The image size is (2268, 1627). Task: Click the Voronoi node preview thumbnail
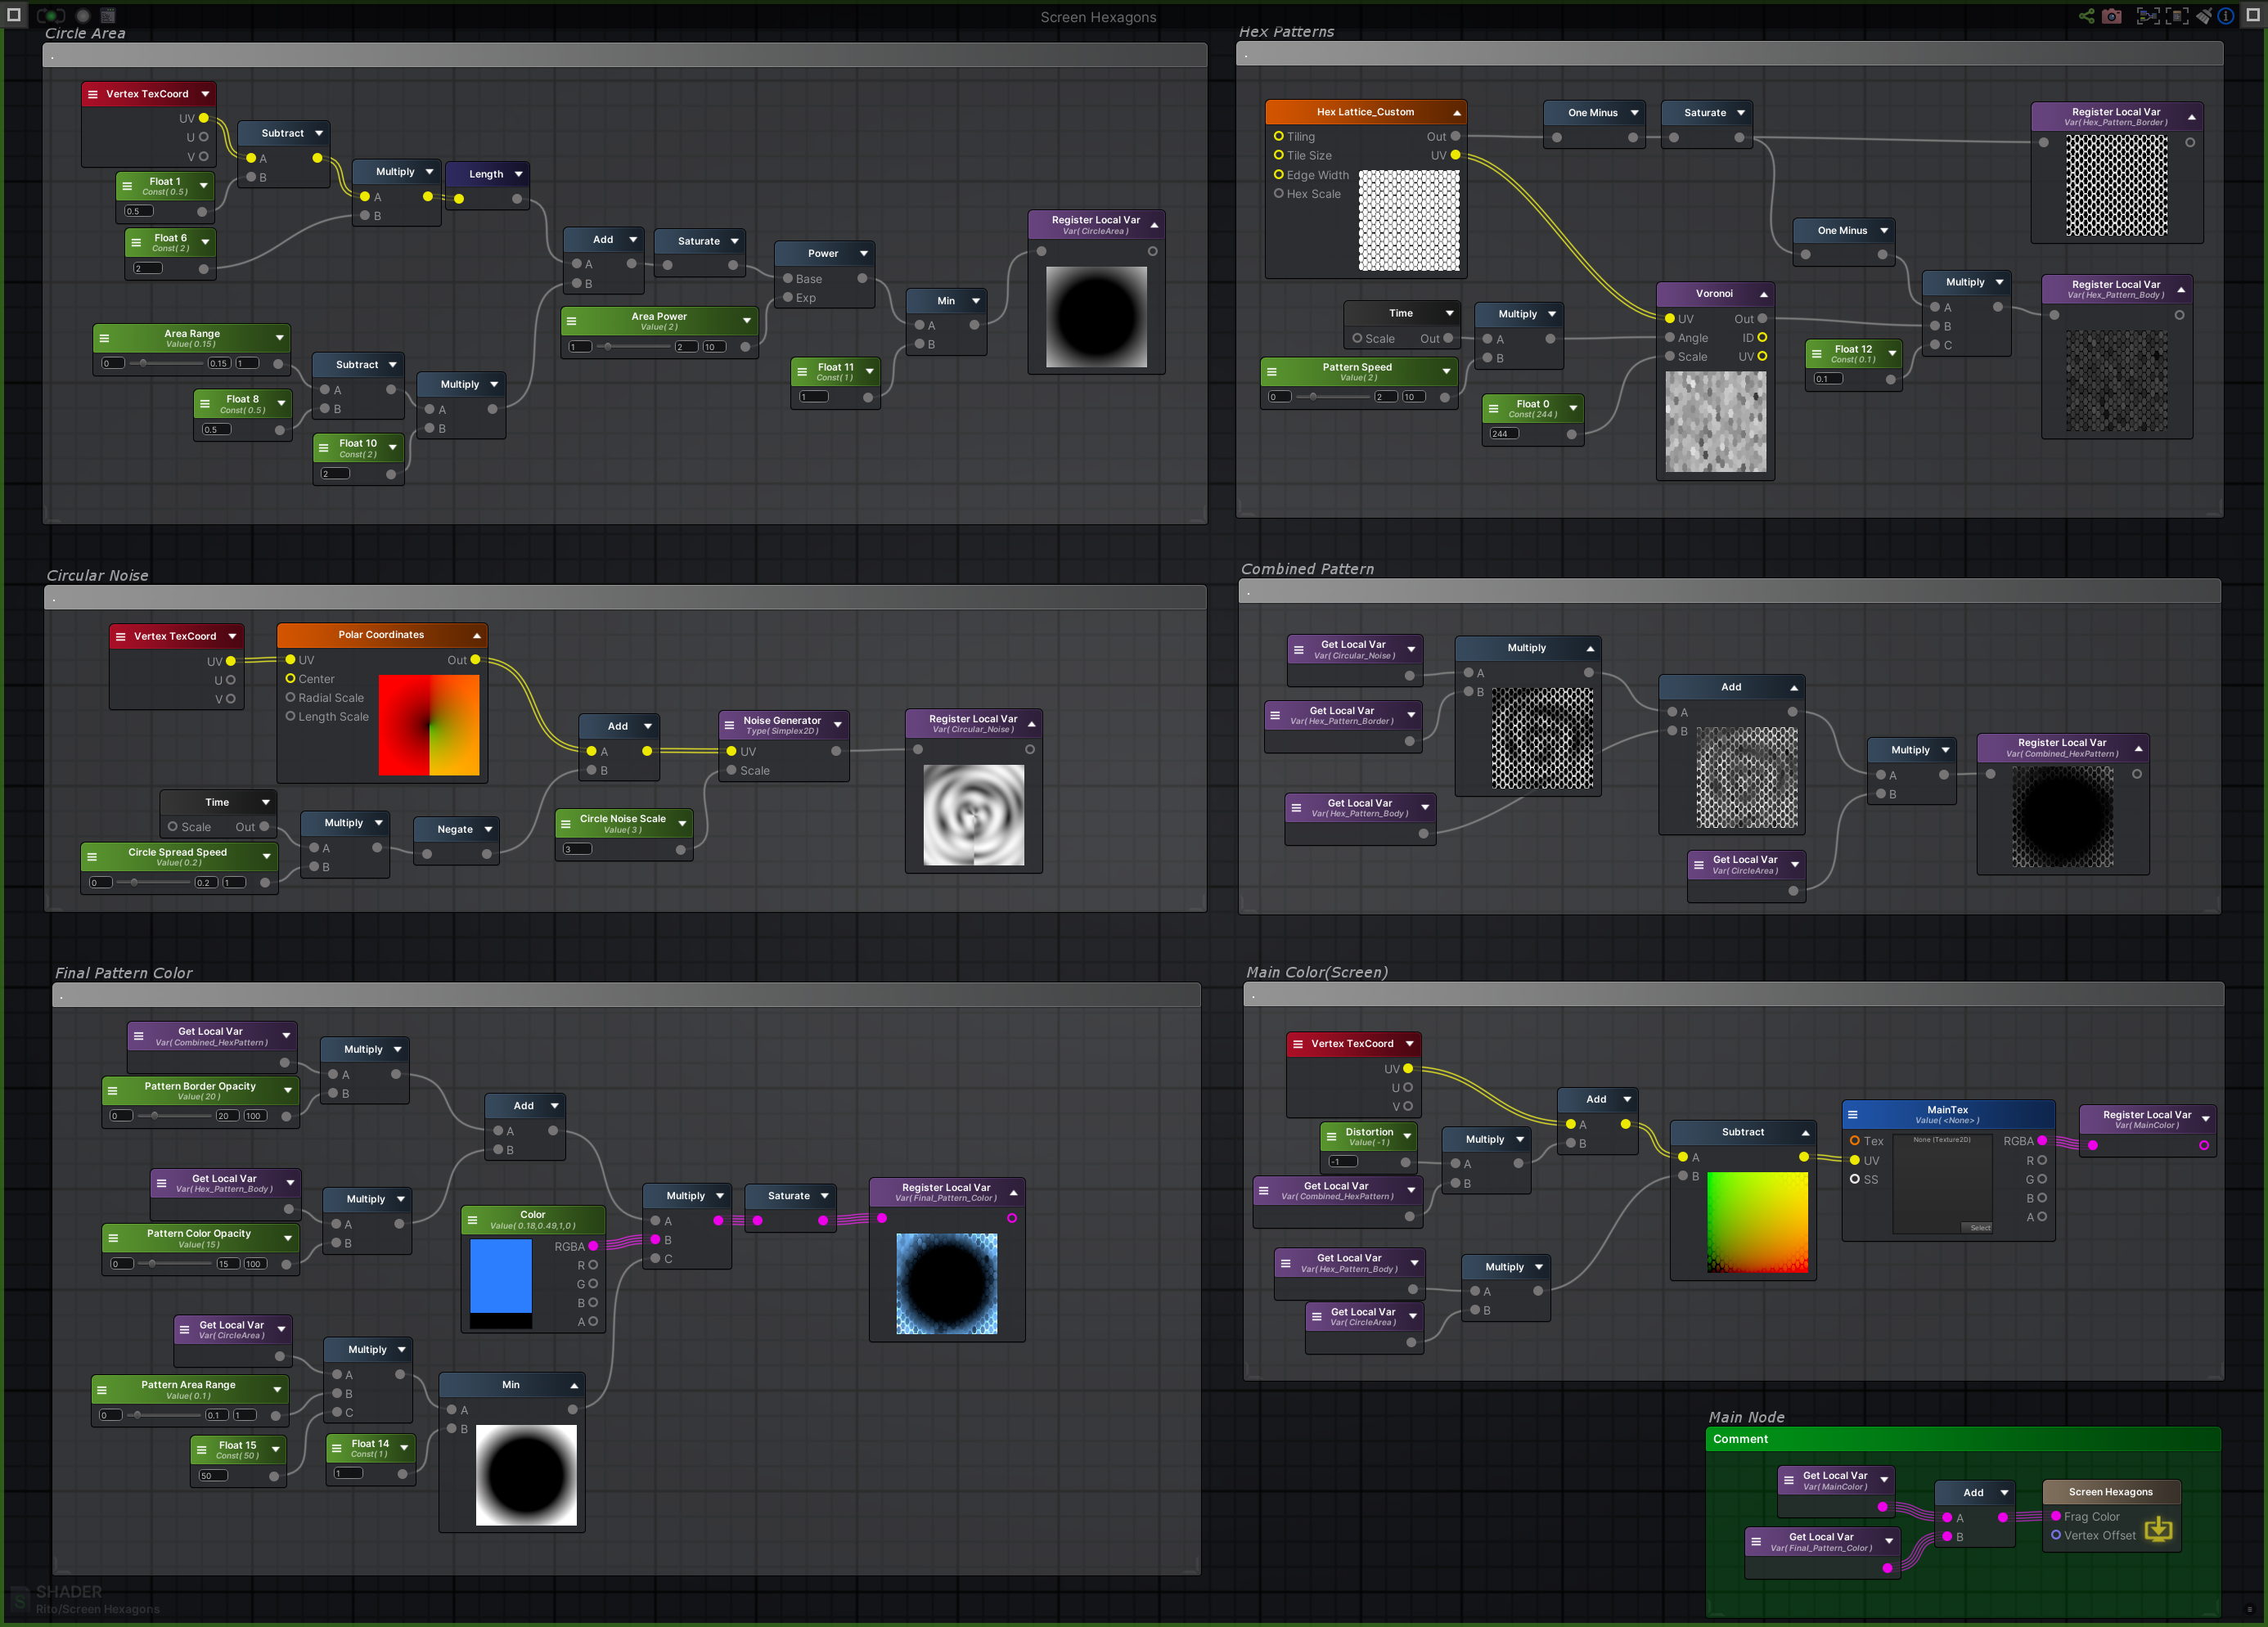pos(1715,422)
